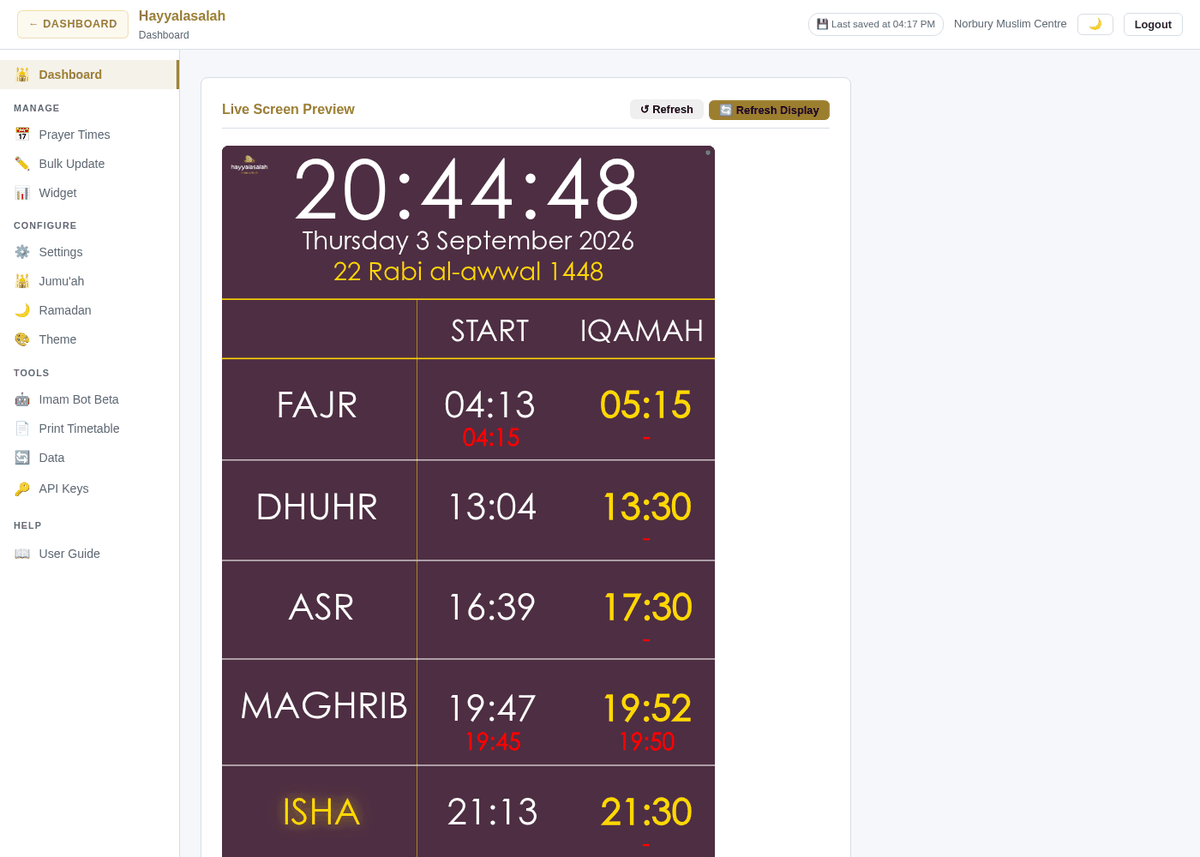1200x857 pixels.
Task: Click the START column header
Action: [490, 331]
